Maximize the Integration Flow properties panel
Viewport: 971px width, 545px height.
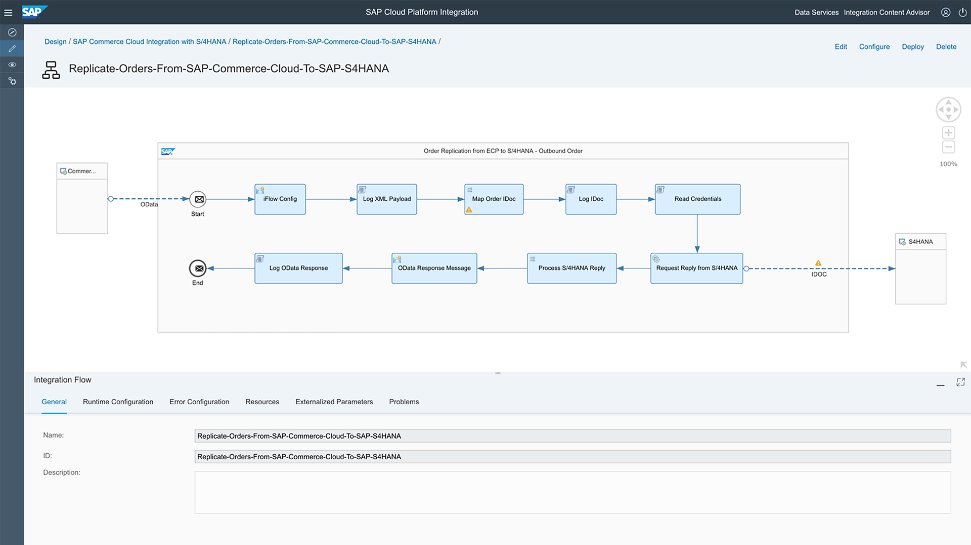coord(960,382)
